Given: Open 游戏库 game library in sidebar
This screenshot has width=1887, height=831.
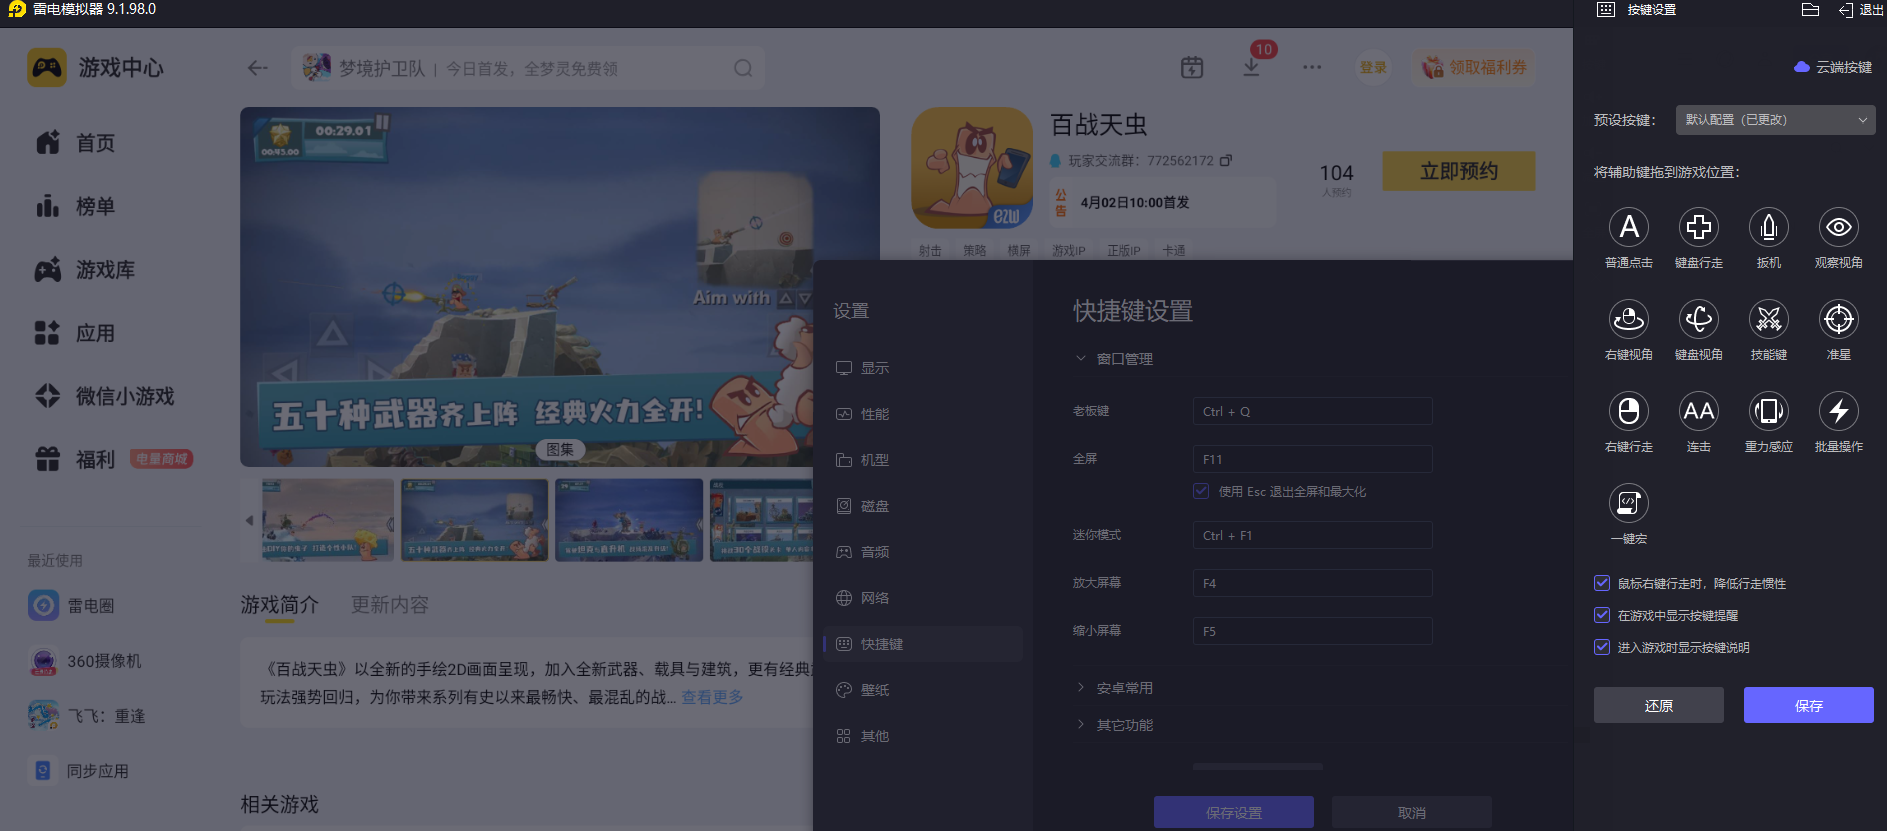Looking at the screenshot, I should [85, 270].
